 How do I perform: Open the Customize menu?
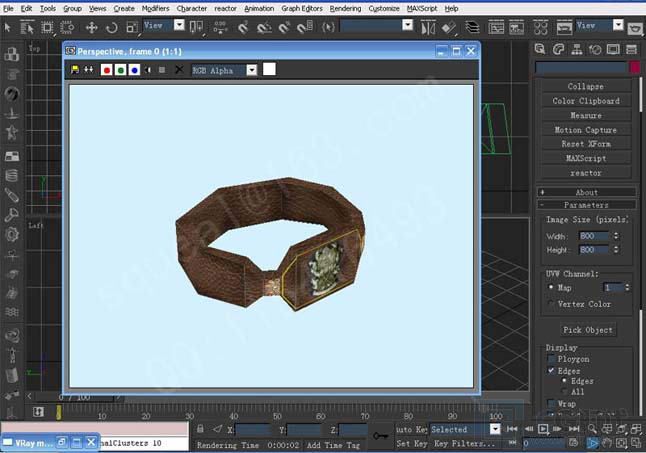(x=384, y=8)
